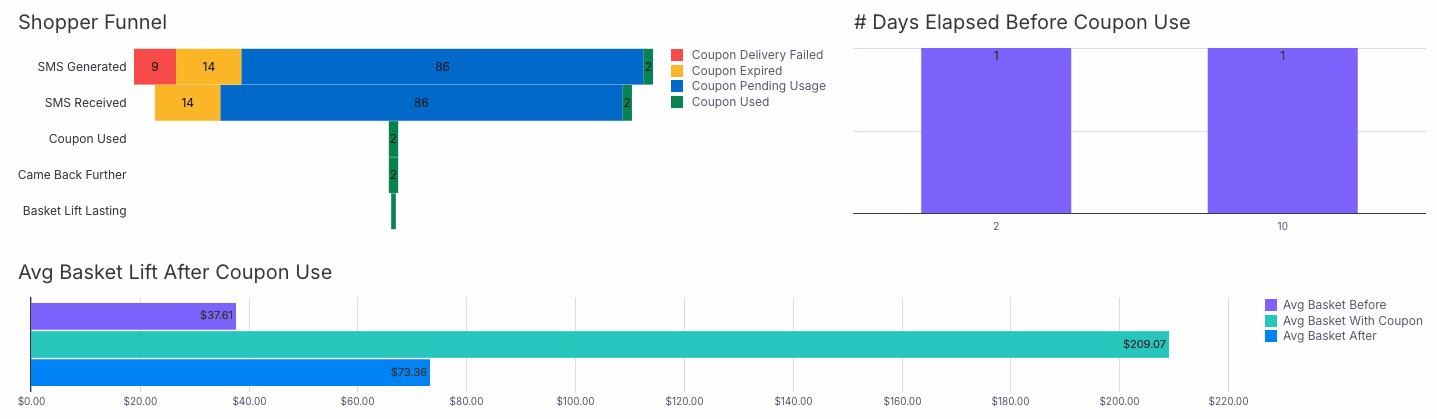Select the red bar segment labeled 9

tap(155, 67)
